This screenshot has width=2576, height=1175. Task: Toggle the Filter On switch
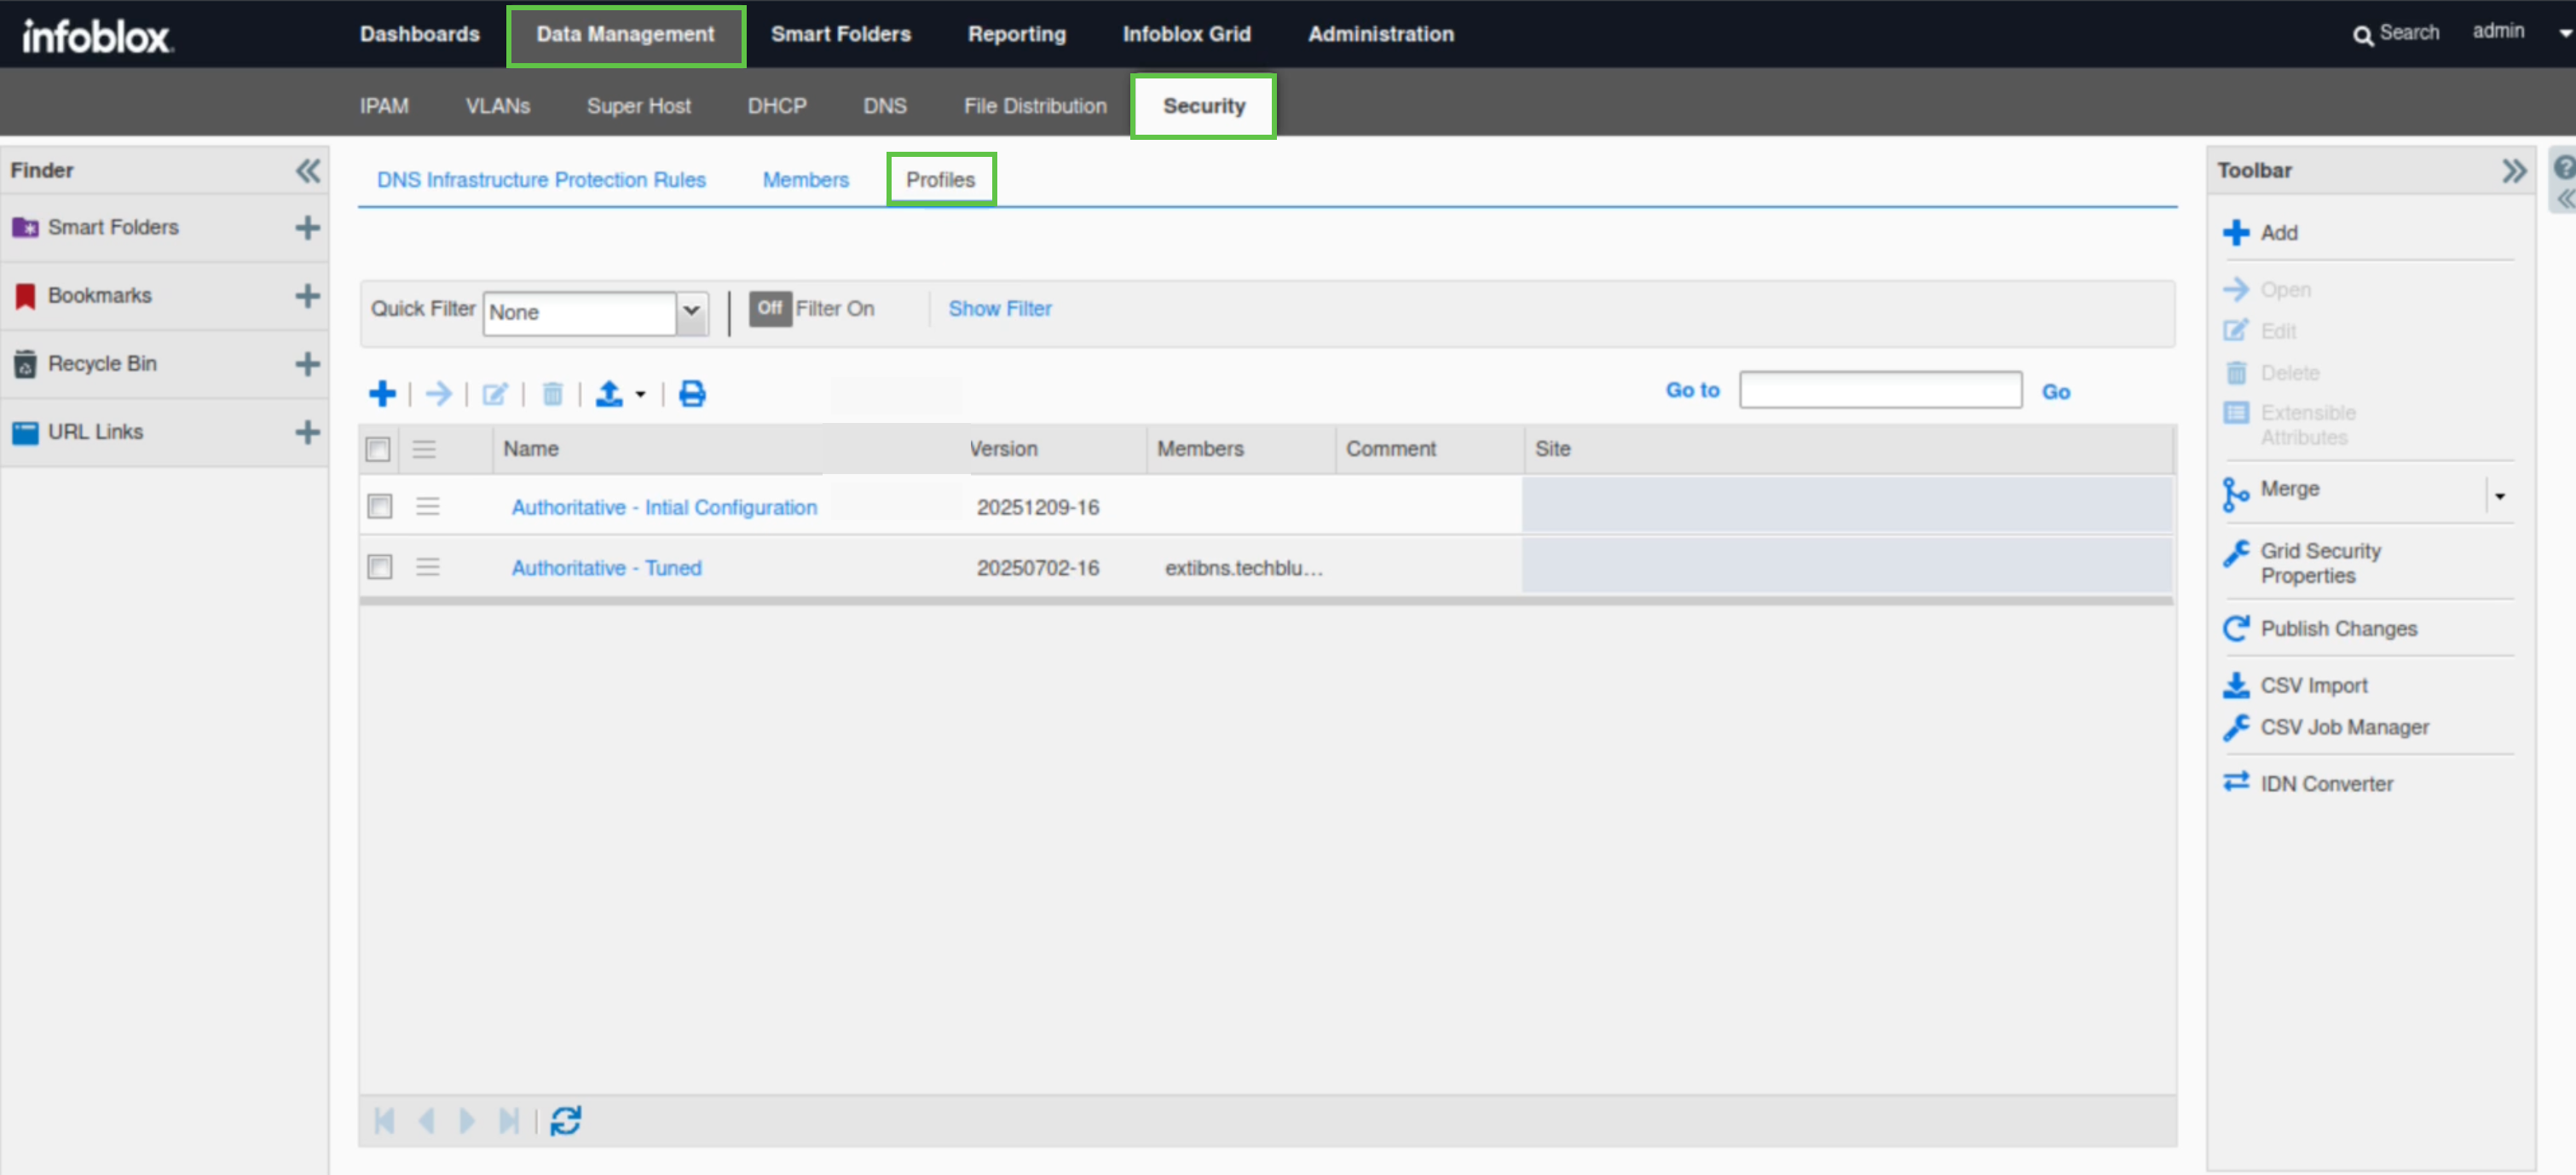pyautogui.click(x=770, y=309)
